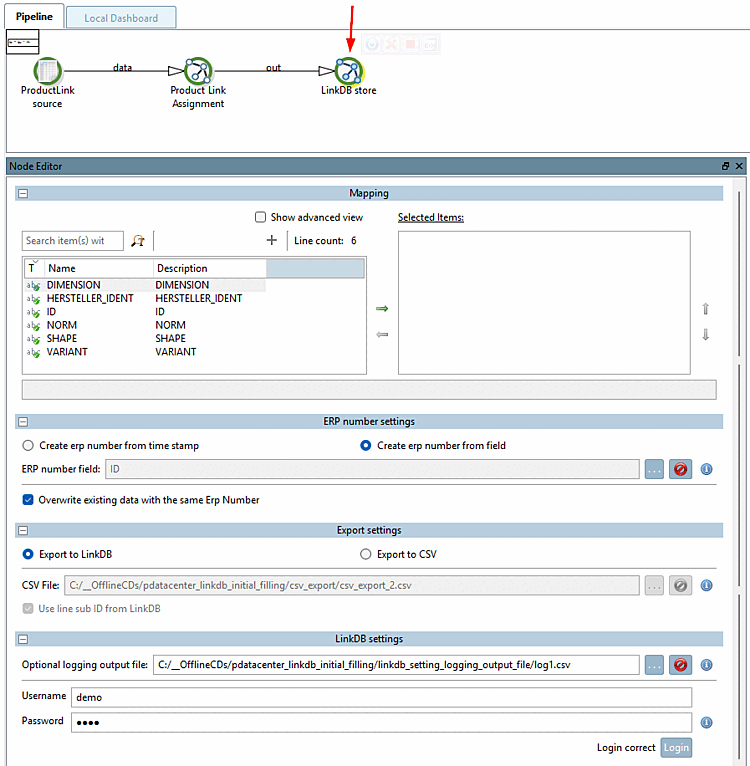Enable Show advanced view checkbox
The height and width of the screenshot is (766, 750).
[x=260, y=217]
